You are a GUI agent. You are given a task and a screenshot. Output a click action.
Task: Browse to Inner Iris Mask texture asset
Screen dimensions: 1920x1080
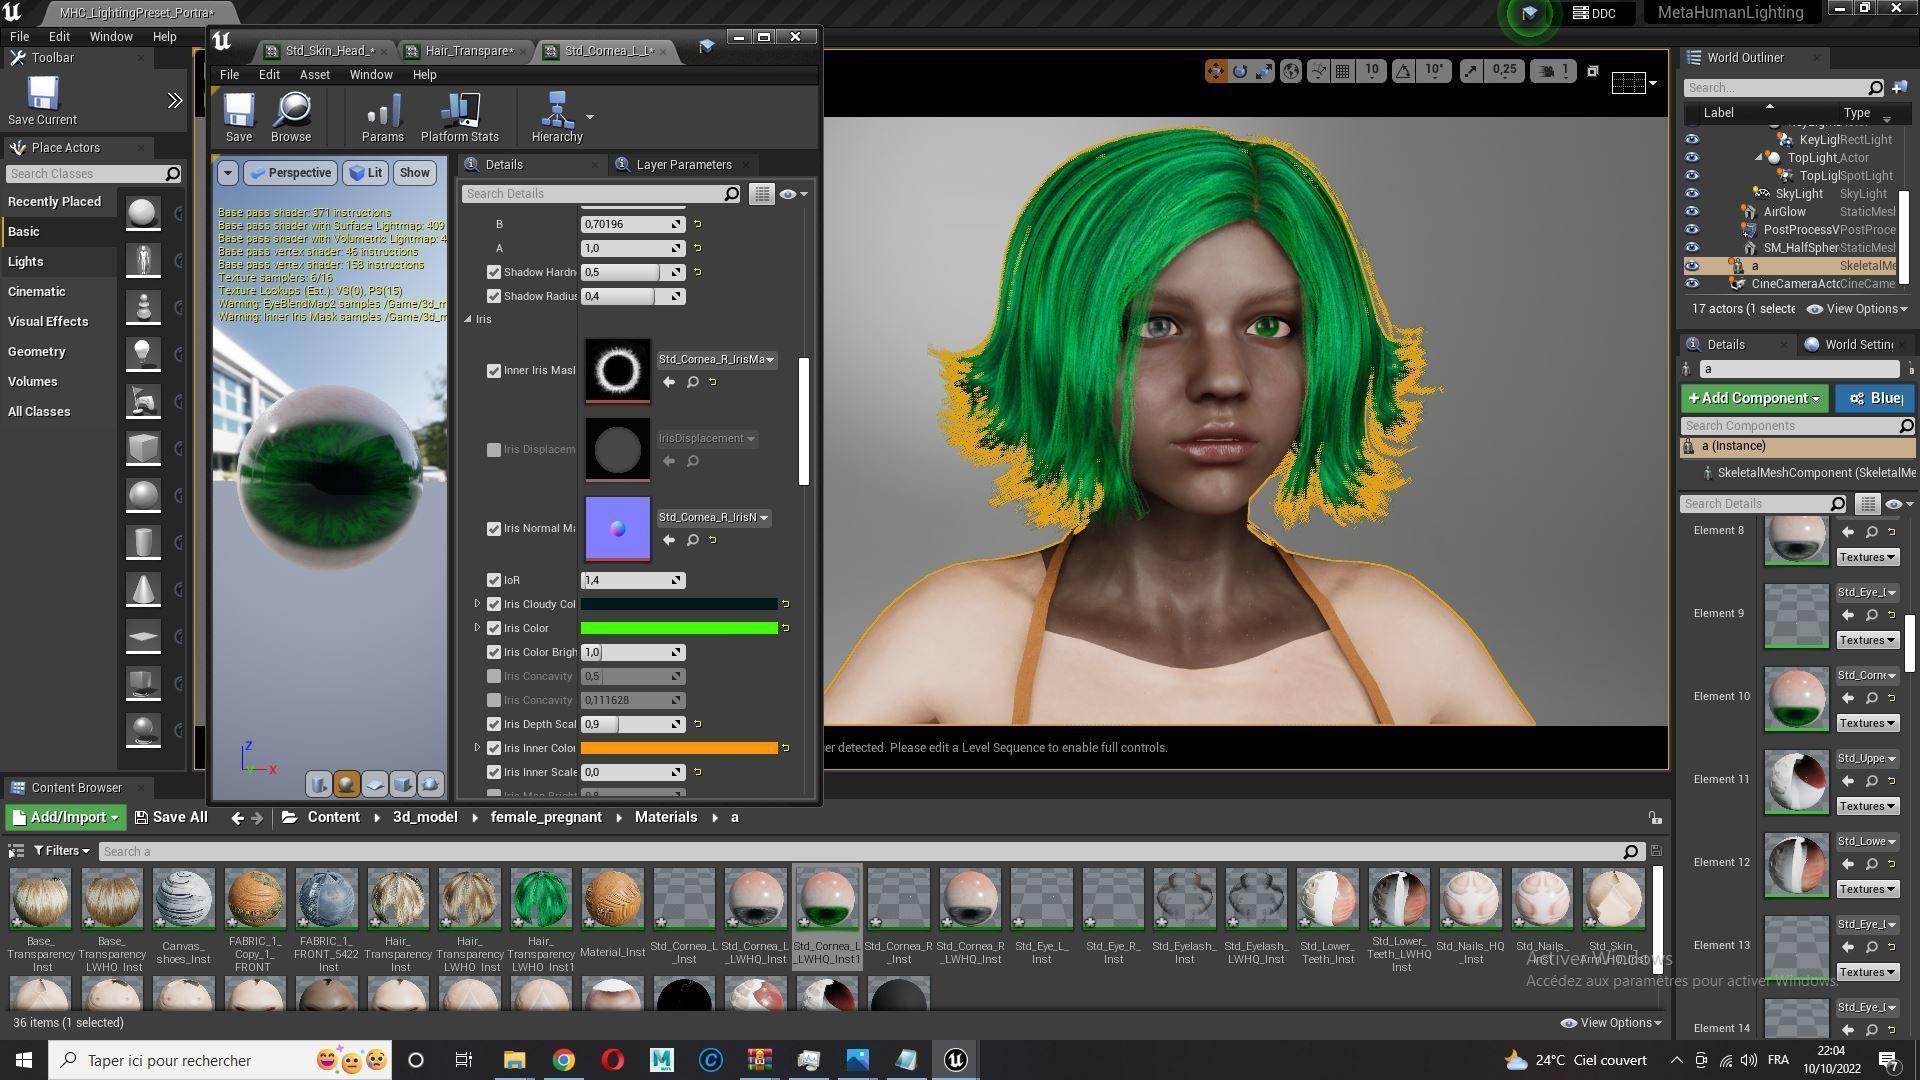pyautogui.click(x=692, y=382)
